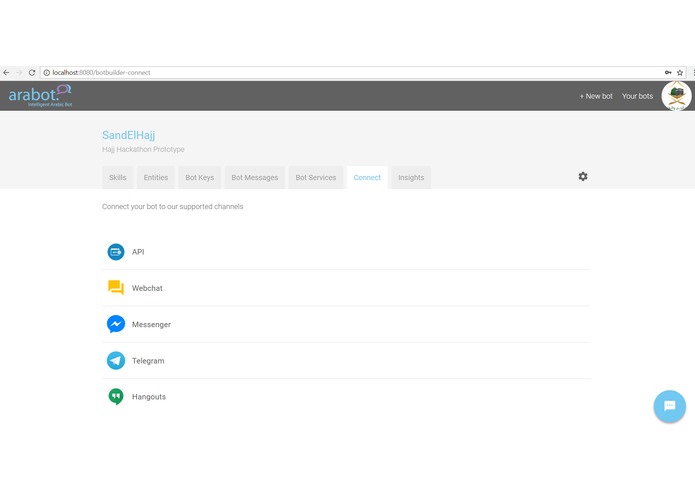Switch to the Entities tab
Screen dimensions: 695x494
[156, 178]
